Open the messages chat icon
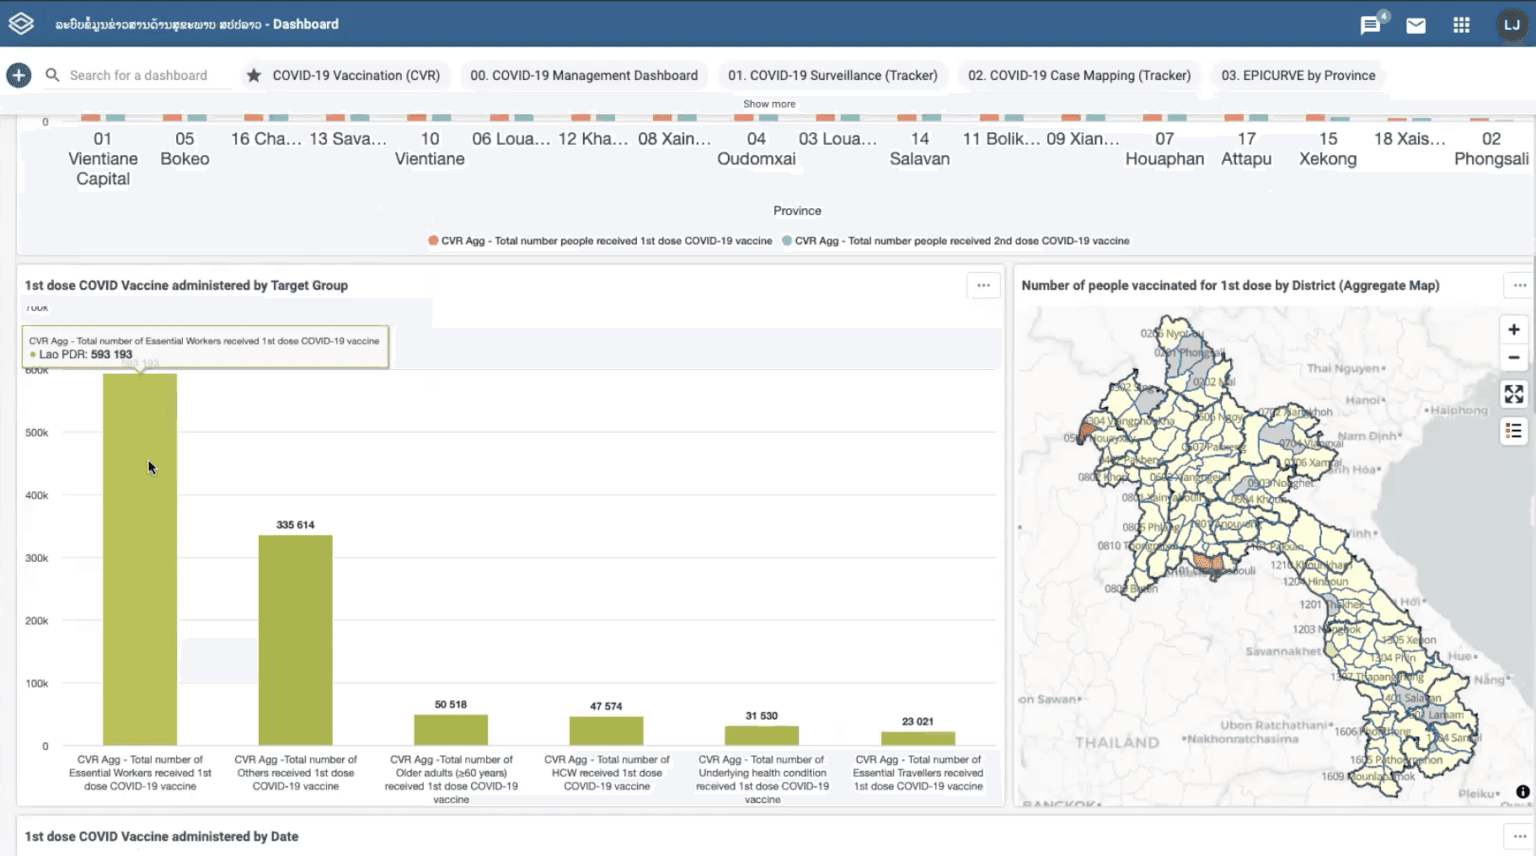This screenshot has width=1536, height=856. 1370,25
